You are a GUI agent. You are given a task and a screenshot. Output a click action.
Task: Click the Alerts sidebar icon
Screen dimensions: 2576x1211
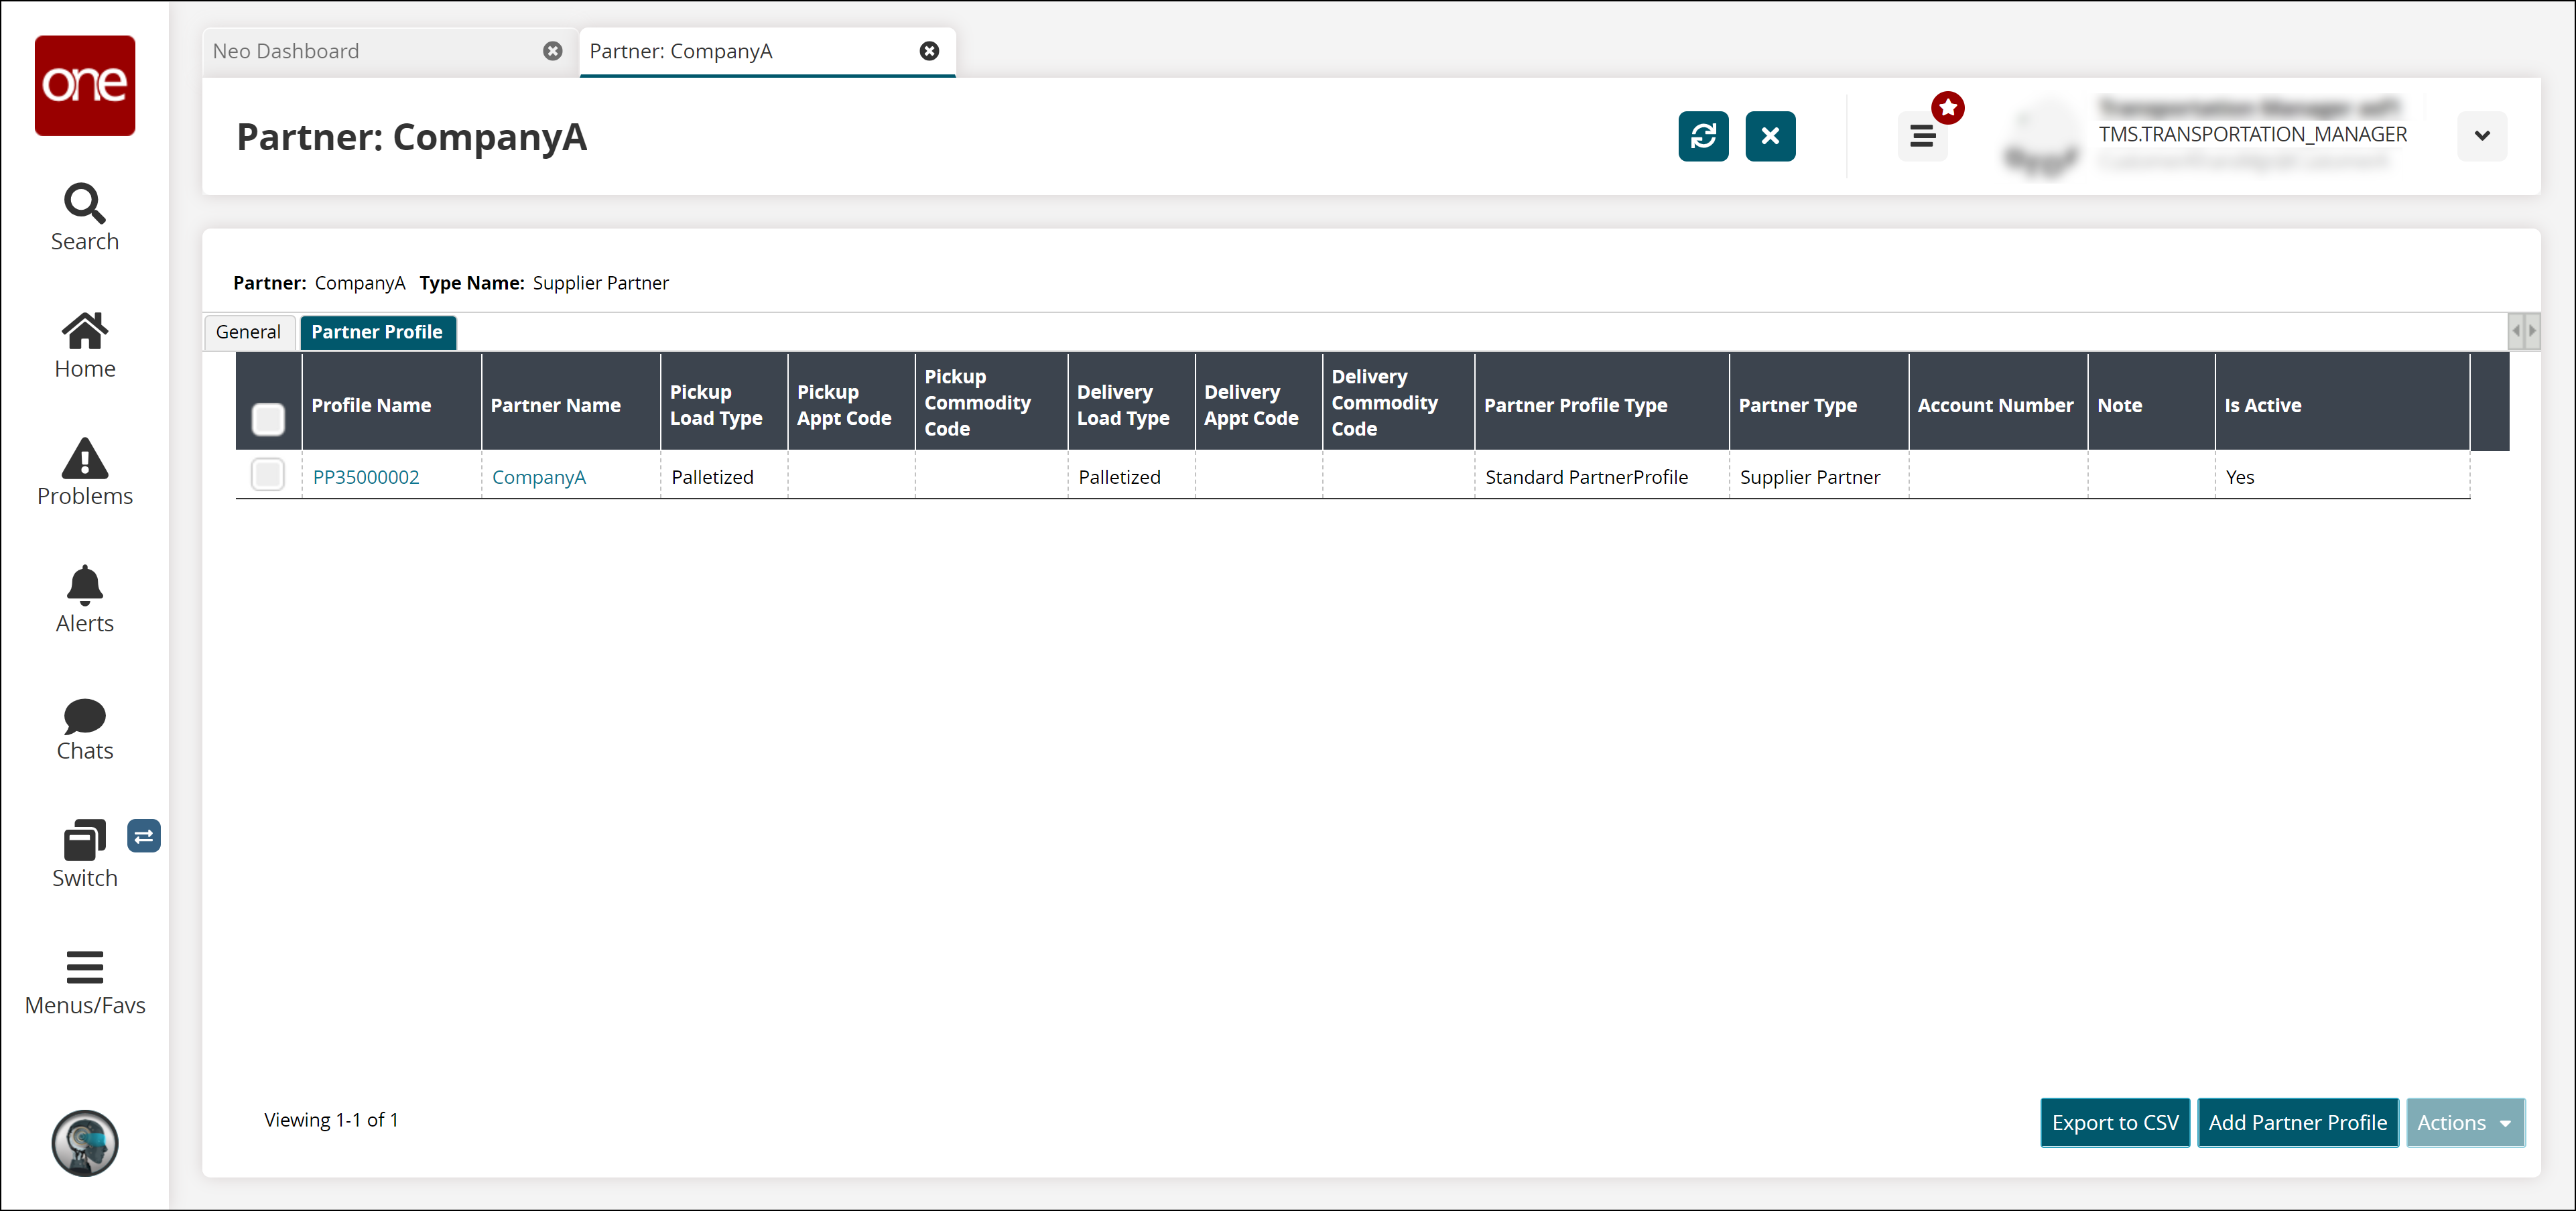[x=84, y=596]
